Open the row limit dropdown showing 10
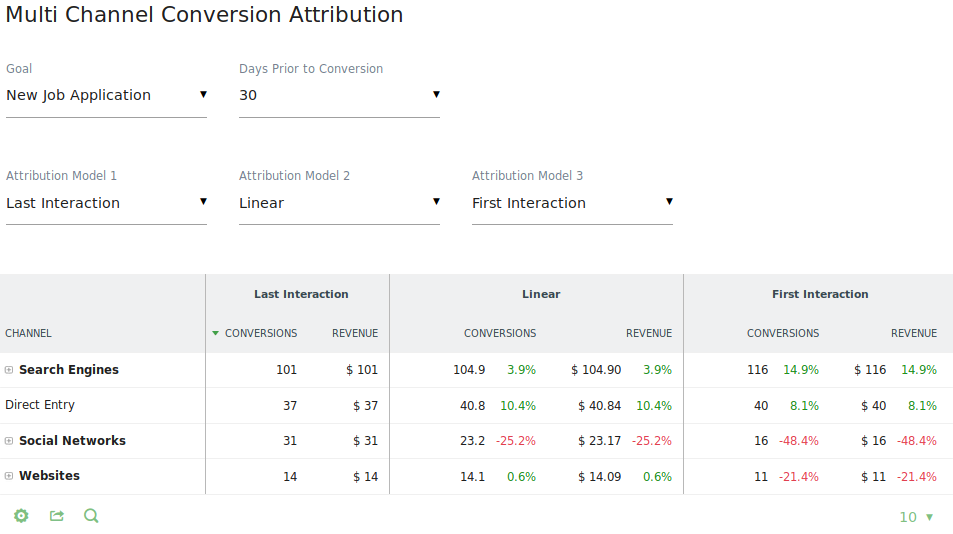Viewport: 953px width, 534px height. tap(917, 517)
